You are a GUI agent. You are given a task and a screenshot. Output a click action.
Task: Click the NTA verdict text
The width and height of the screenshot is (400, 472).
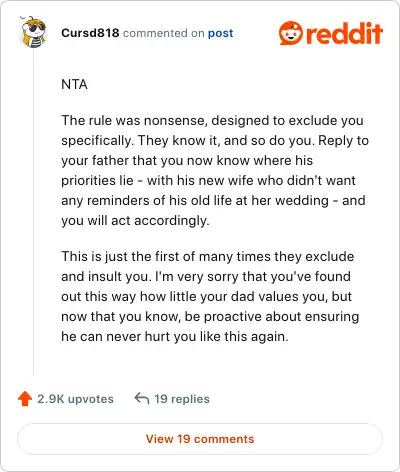(x=74, y=84)
